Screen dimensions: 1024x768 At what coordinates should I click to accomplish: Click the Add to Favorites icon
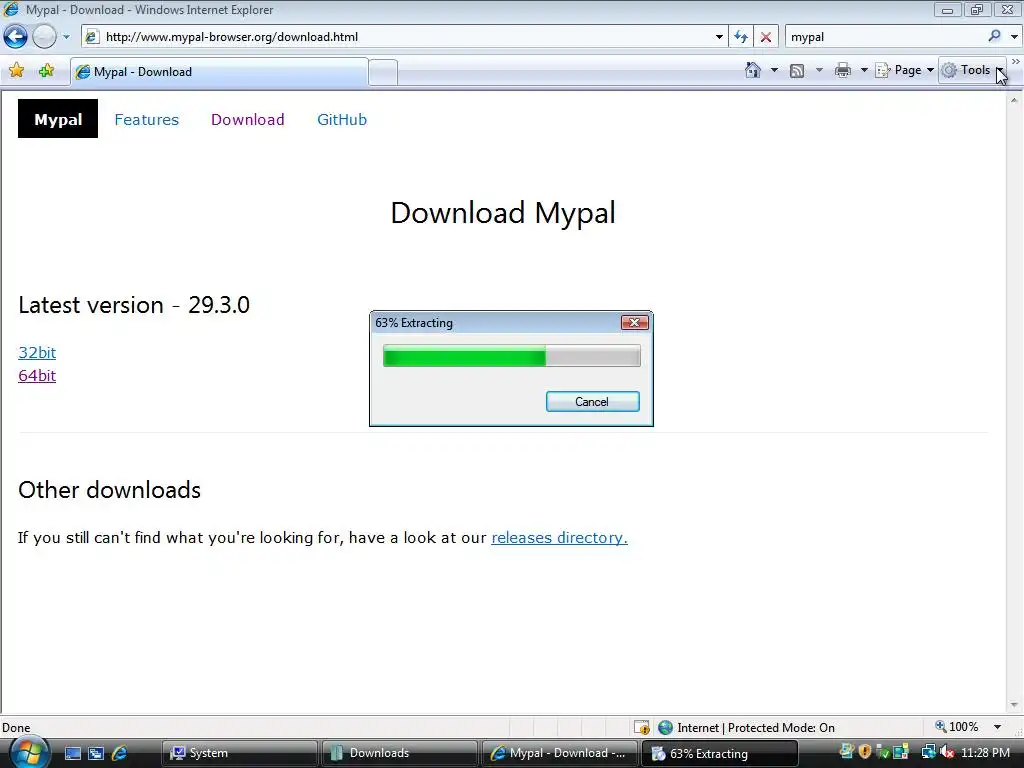tap(46, 71)
